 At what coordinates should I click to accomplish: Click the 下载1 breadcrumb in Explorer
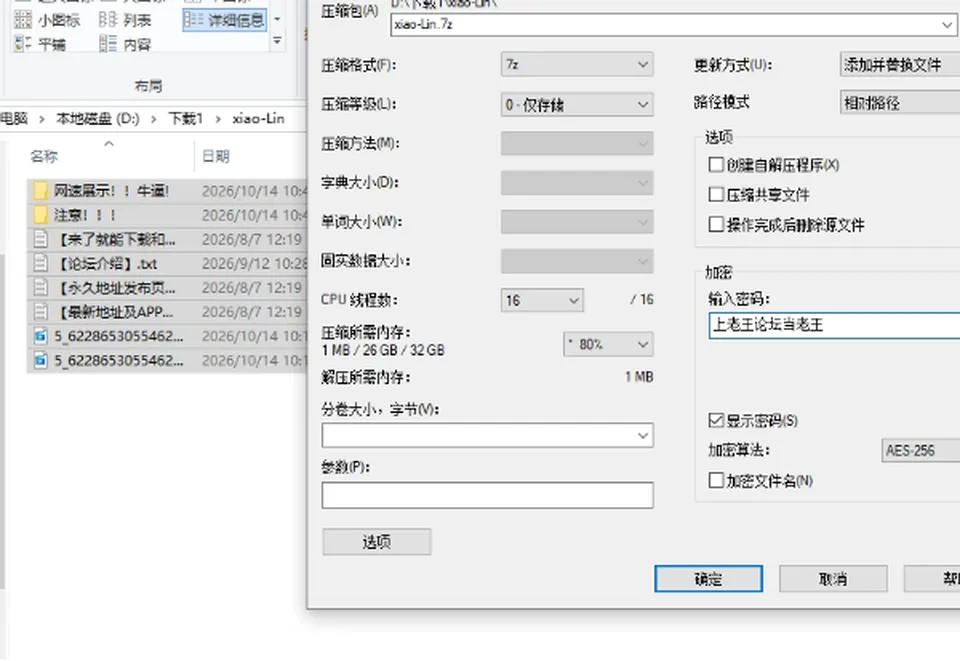coord(186,118)
